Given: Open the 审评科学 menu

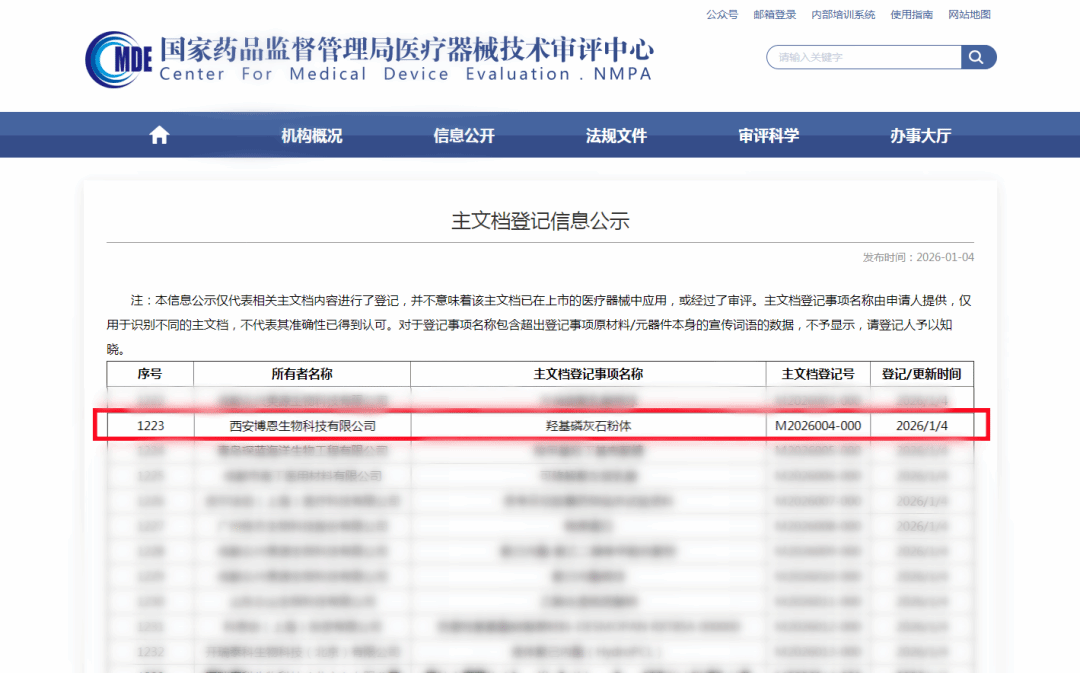Looking at the screenshot, I should 768,136.
